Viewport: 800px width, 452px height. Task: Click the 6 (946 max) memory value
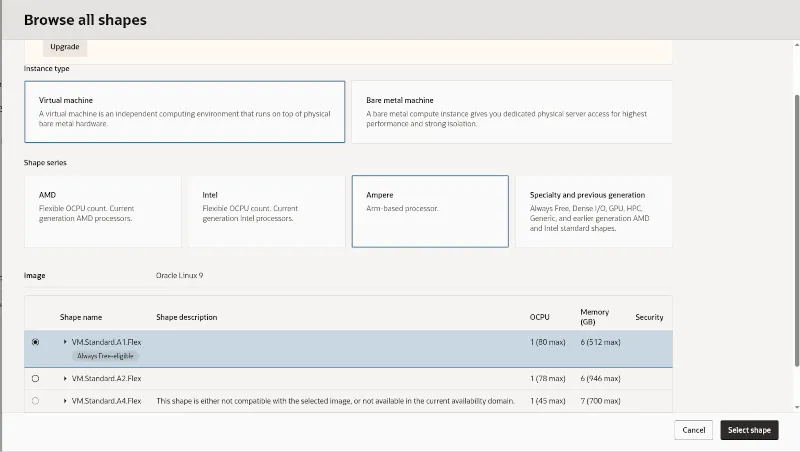(x=600, y=379)
